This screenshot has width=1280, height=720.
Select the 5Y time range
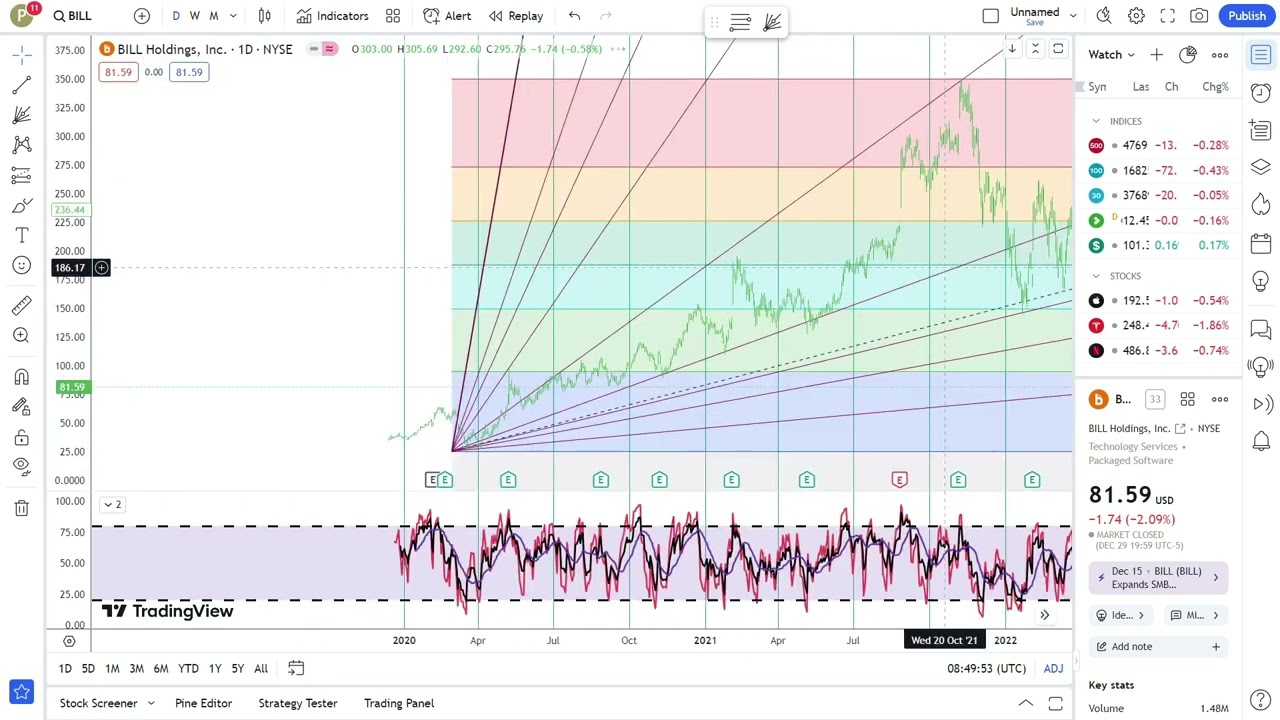pyautogui.click(x=237, y=669)
